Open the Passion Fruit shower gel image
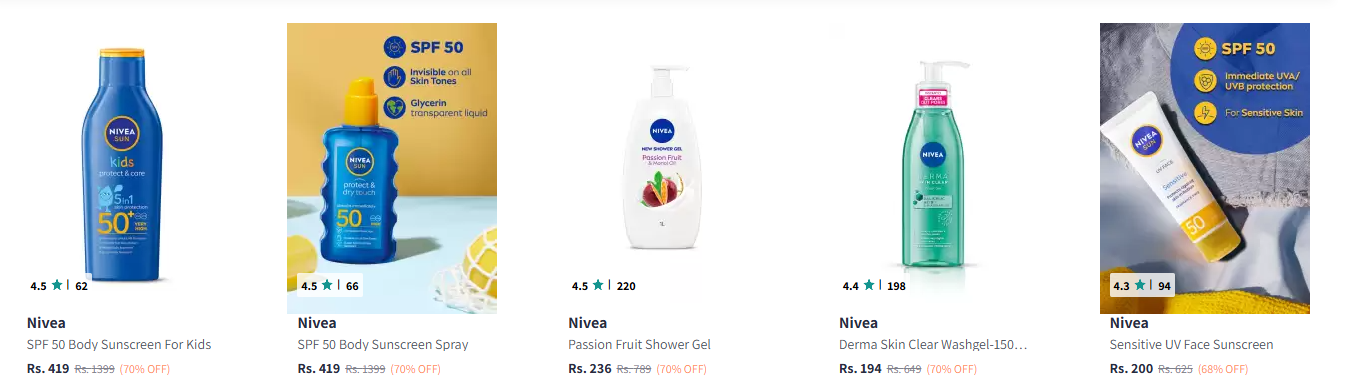1346x383 pixels. [x=663, y=168]
